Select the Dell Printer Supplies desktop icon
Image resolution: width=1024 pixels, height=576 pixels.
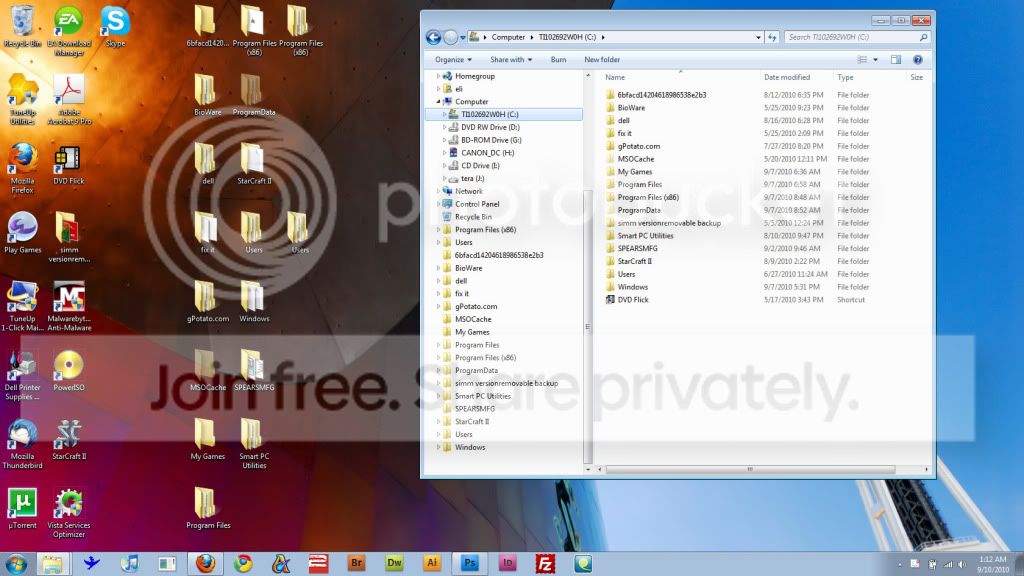[x=22, y=375]
